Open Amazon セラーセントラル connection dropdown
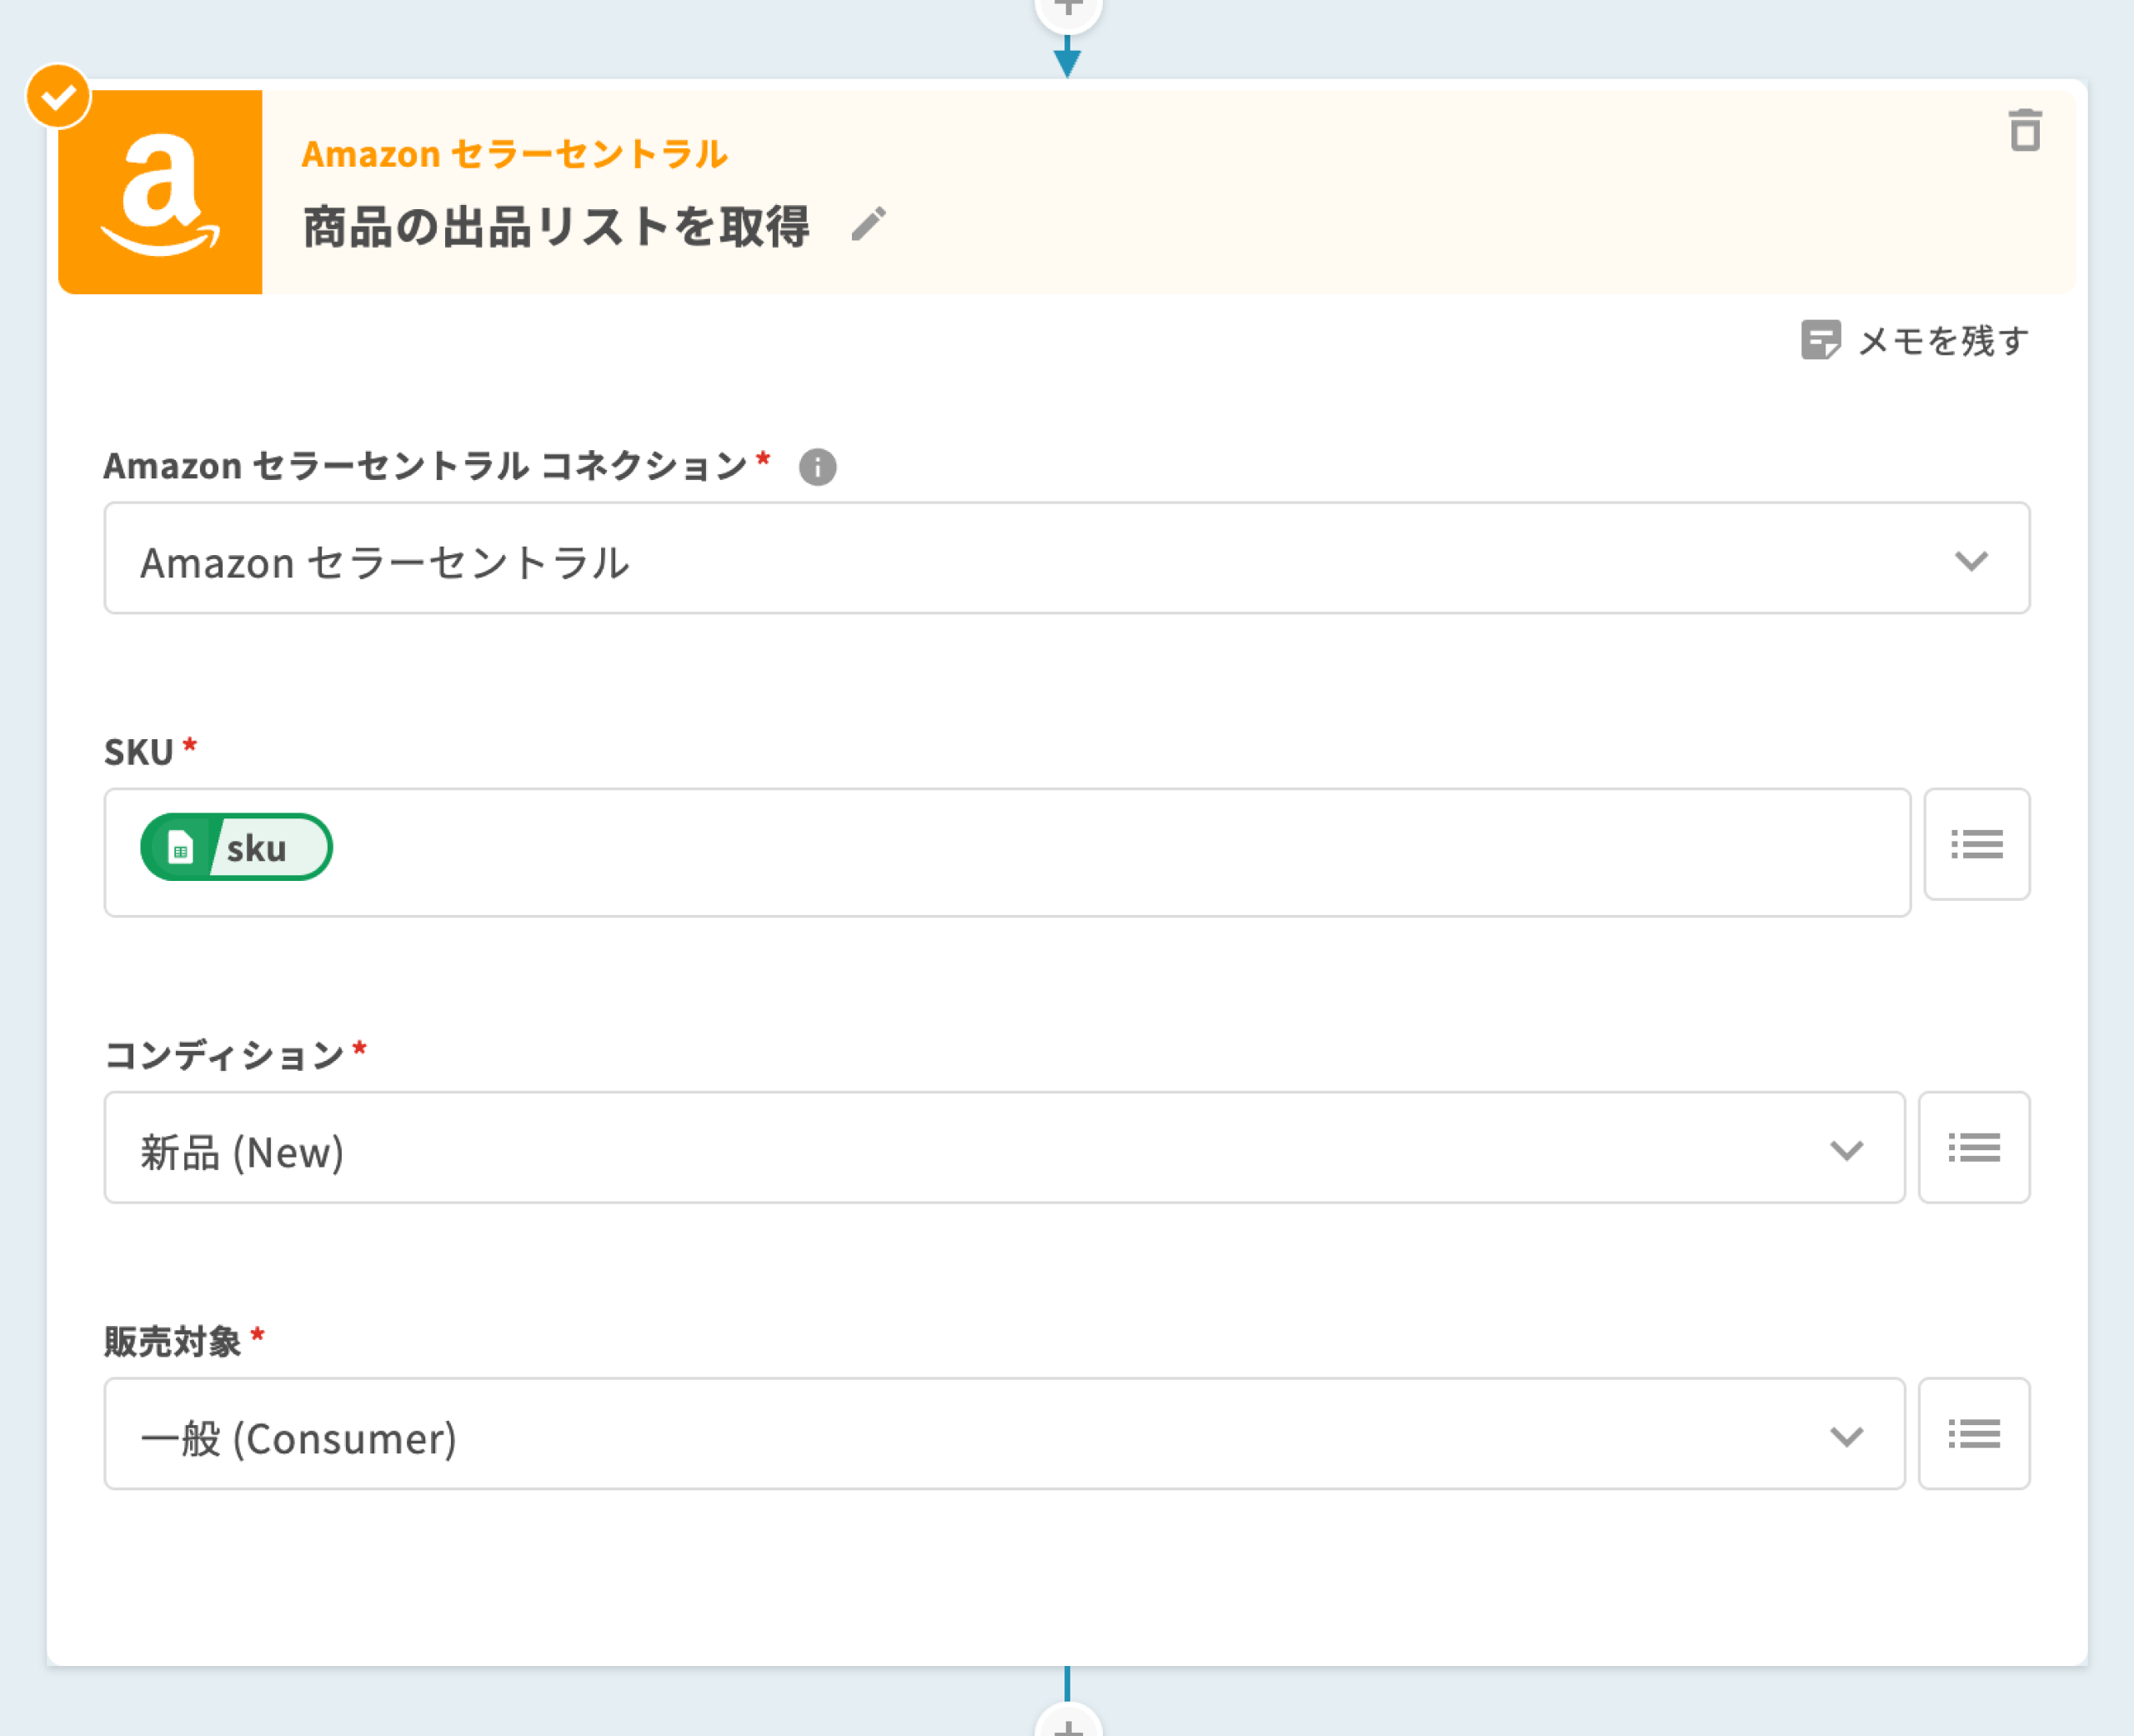The width and height of the screenshot is (2134, 1736). pos(1000,559)
